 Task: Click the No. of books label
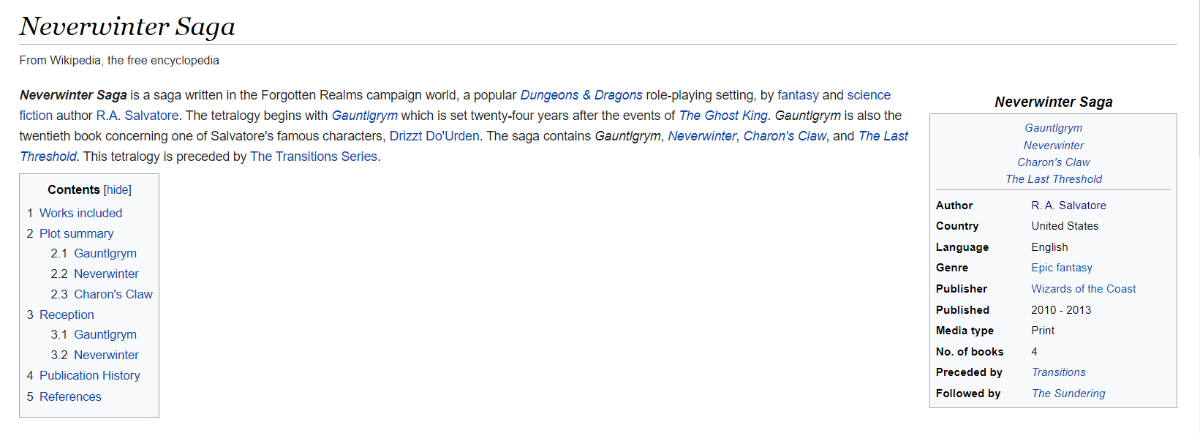(970, 352)
